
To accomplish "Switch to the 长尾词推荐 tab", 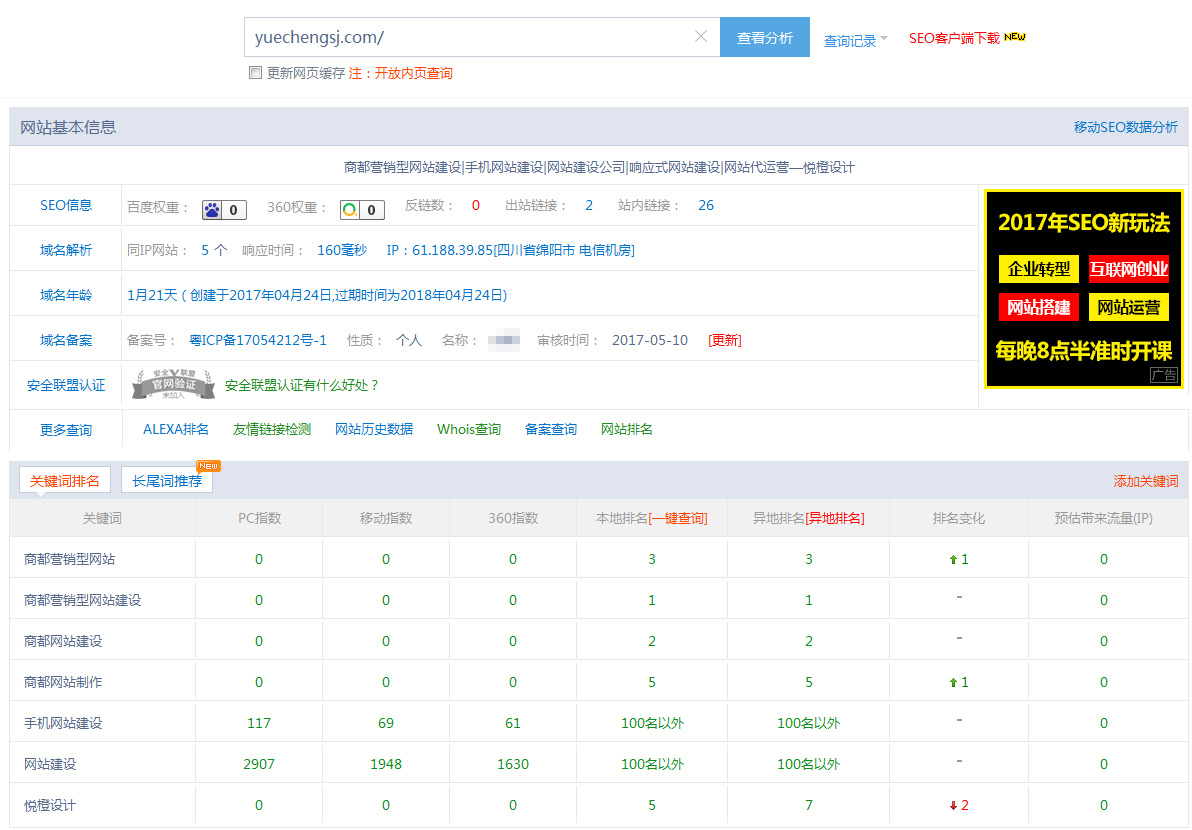I will (x=166, y=480).
